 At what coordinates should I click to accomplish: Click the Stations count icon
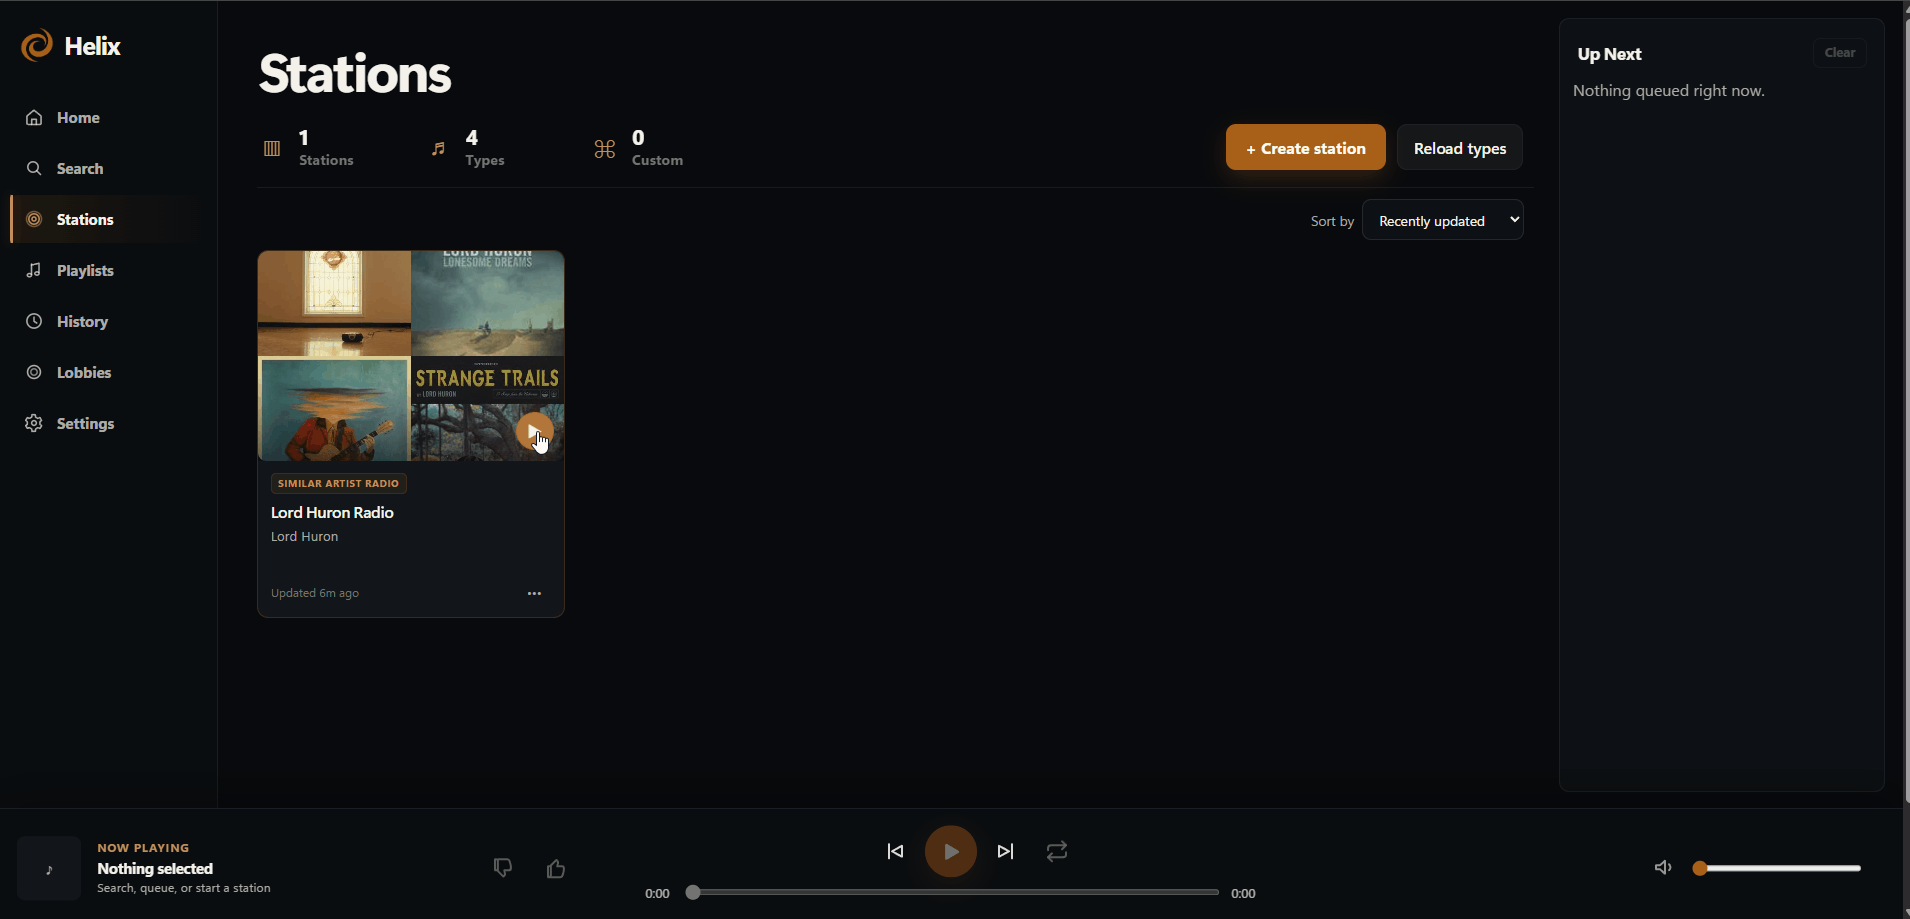(x=272, y=148)
